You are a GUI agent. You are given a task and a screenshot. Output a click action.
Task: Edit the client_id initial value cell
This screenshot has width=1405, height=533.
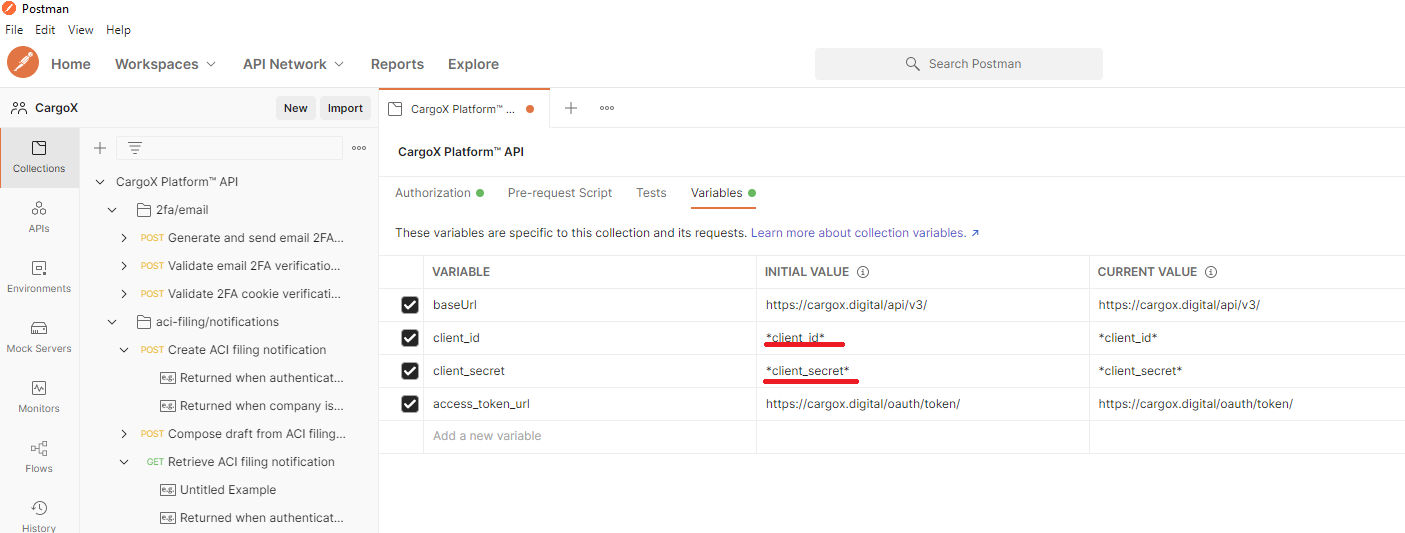click(x=923, y=338)
